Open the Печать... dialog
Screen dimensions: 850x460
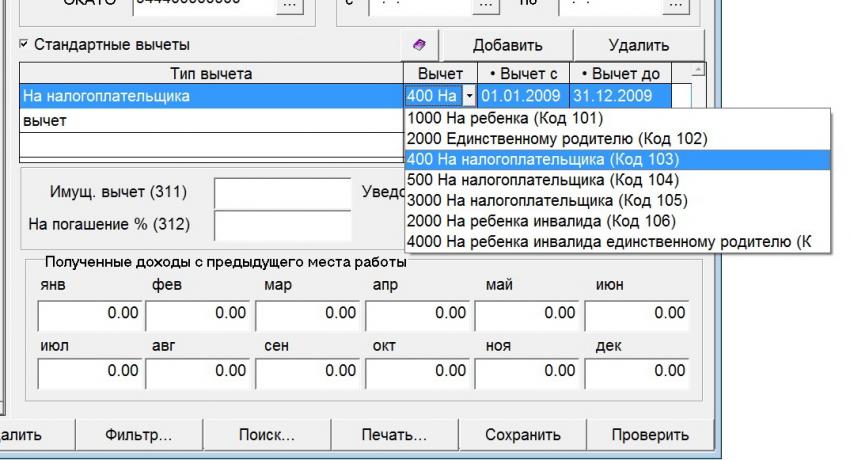click(x=394, y=436)
